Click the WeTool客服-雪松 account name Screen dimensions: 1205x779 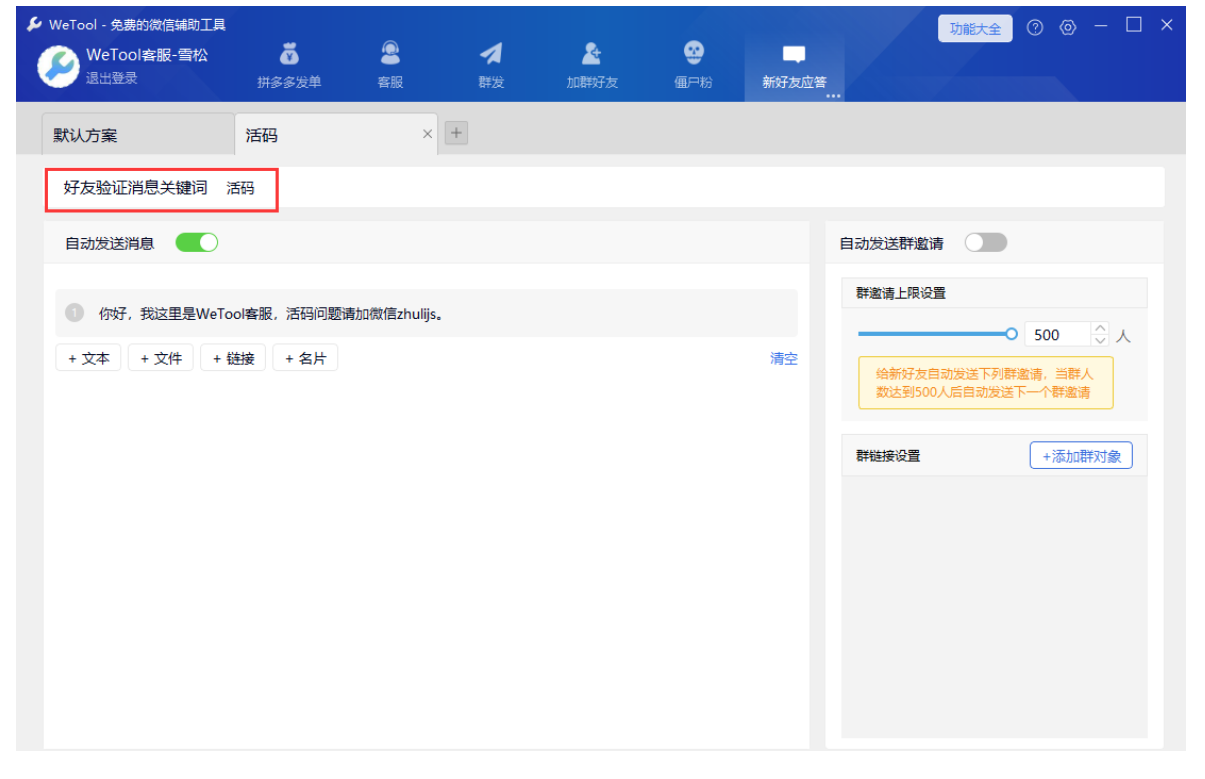tap(147, 55)
